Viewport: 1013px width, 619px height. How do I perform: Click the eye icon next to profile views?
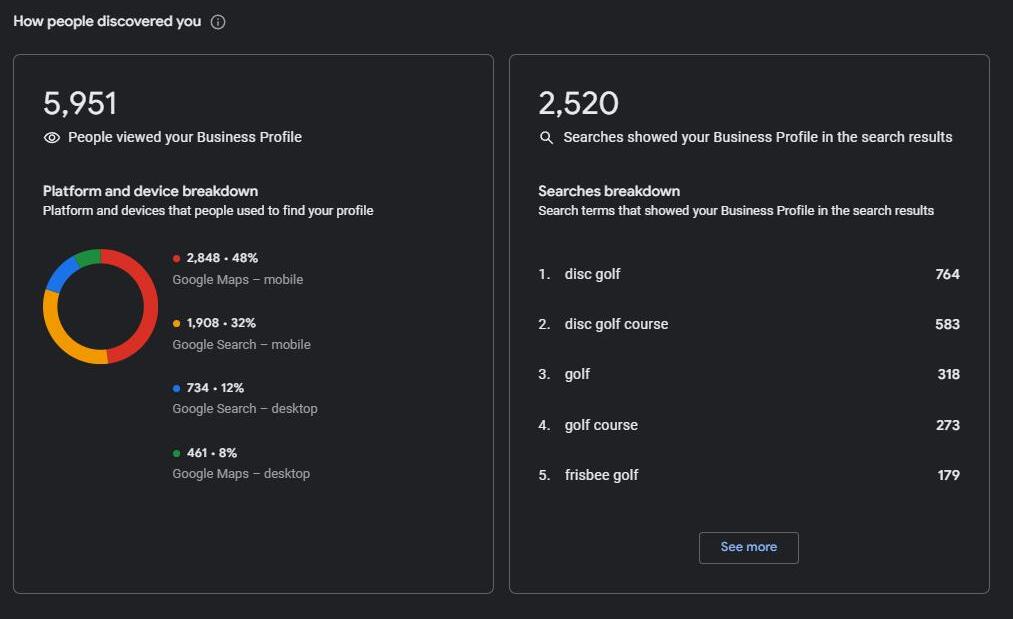click(x=52, y=138)
